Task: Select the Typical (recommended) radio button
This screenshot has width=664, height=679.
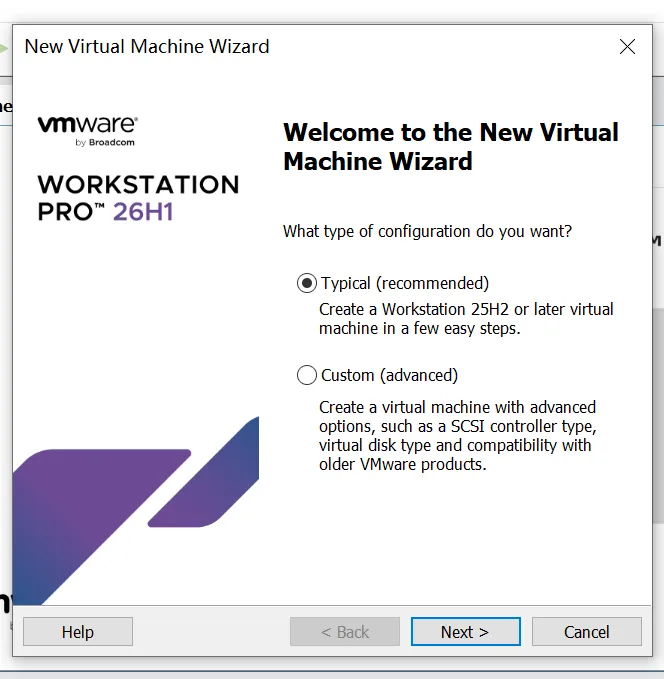Action: 307,283
